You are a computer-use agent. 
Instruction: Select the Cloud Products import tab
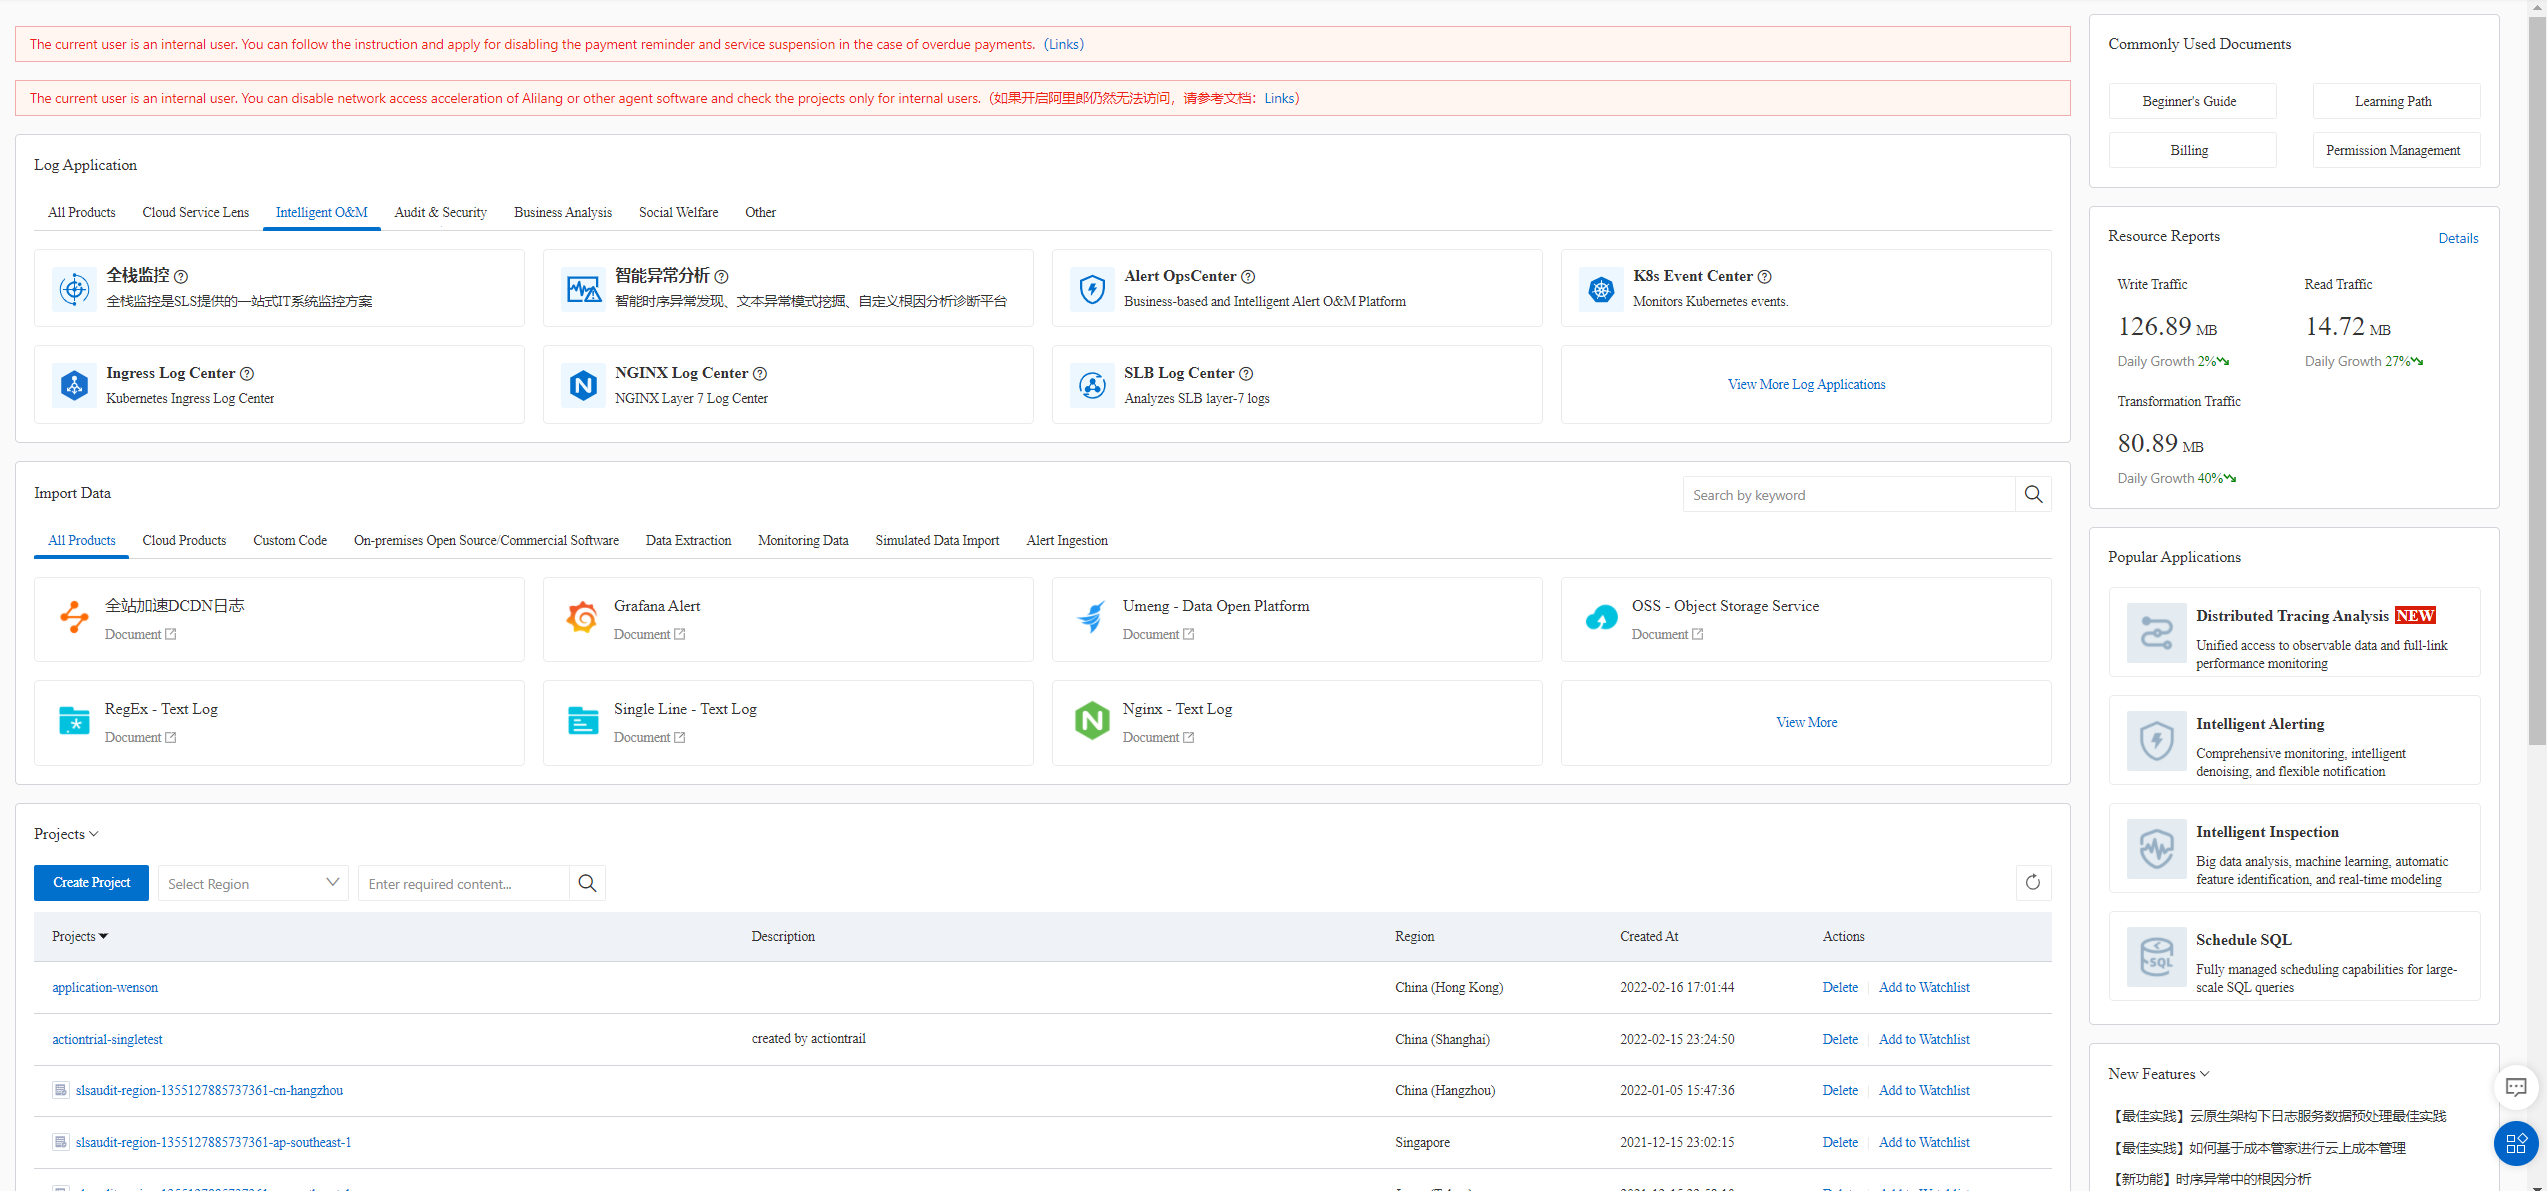184,540
